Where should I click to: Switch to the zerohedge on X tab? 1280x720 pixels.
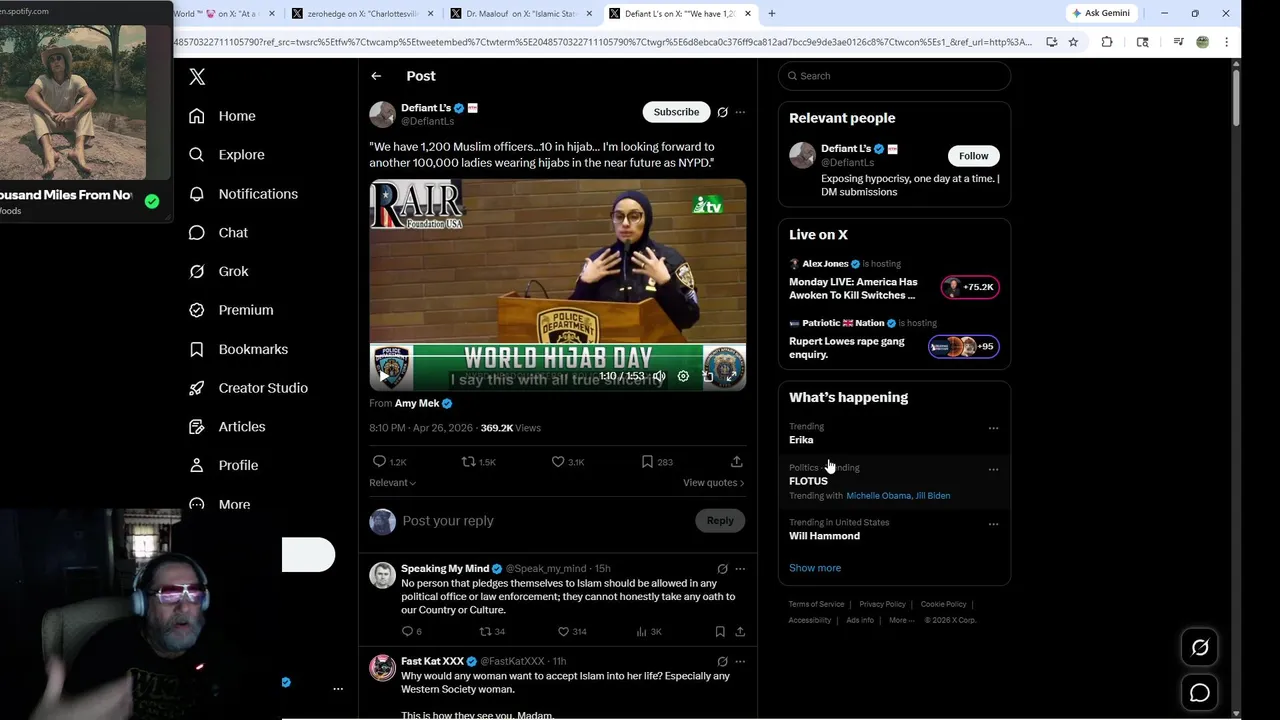363,14
